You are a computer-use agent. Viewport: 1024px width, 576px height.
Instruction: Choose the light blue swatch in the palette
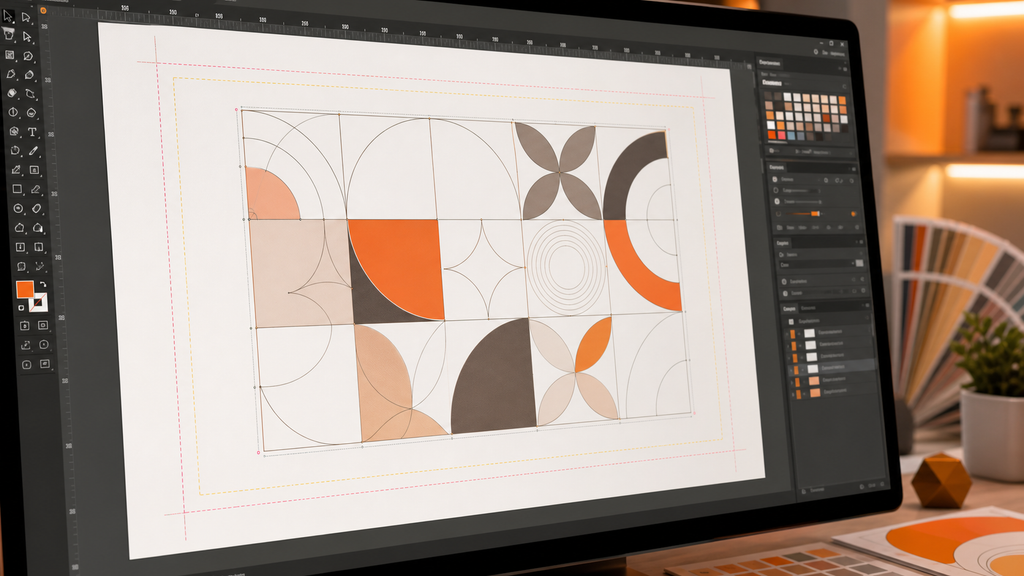pos(792,136)
